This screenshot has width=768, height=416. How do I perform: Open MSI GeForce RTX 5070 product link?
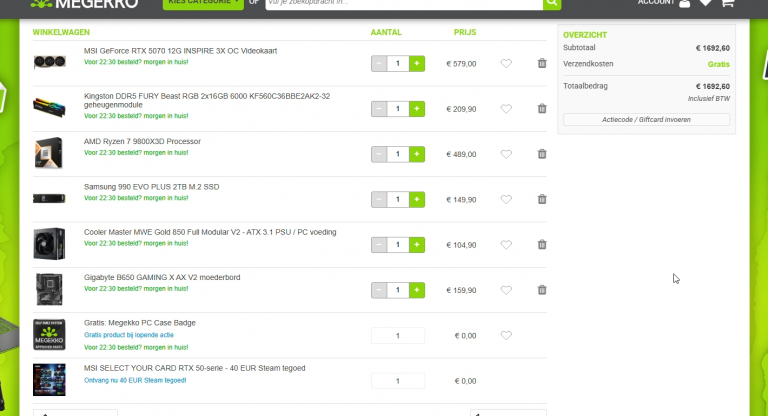pos(180,51)
